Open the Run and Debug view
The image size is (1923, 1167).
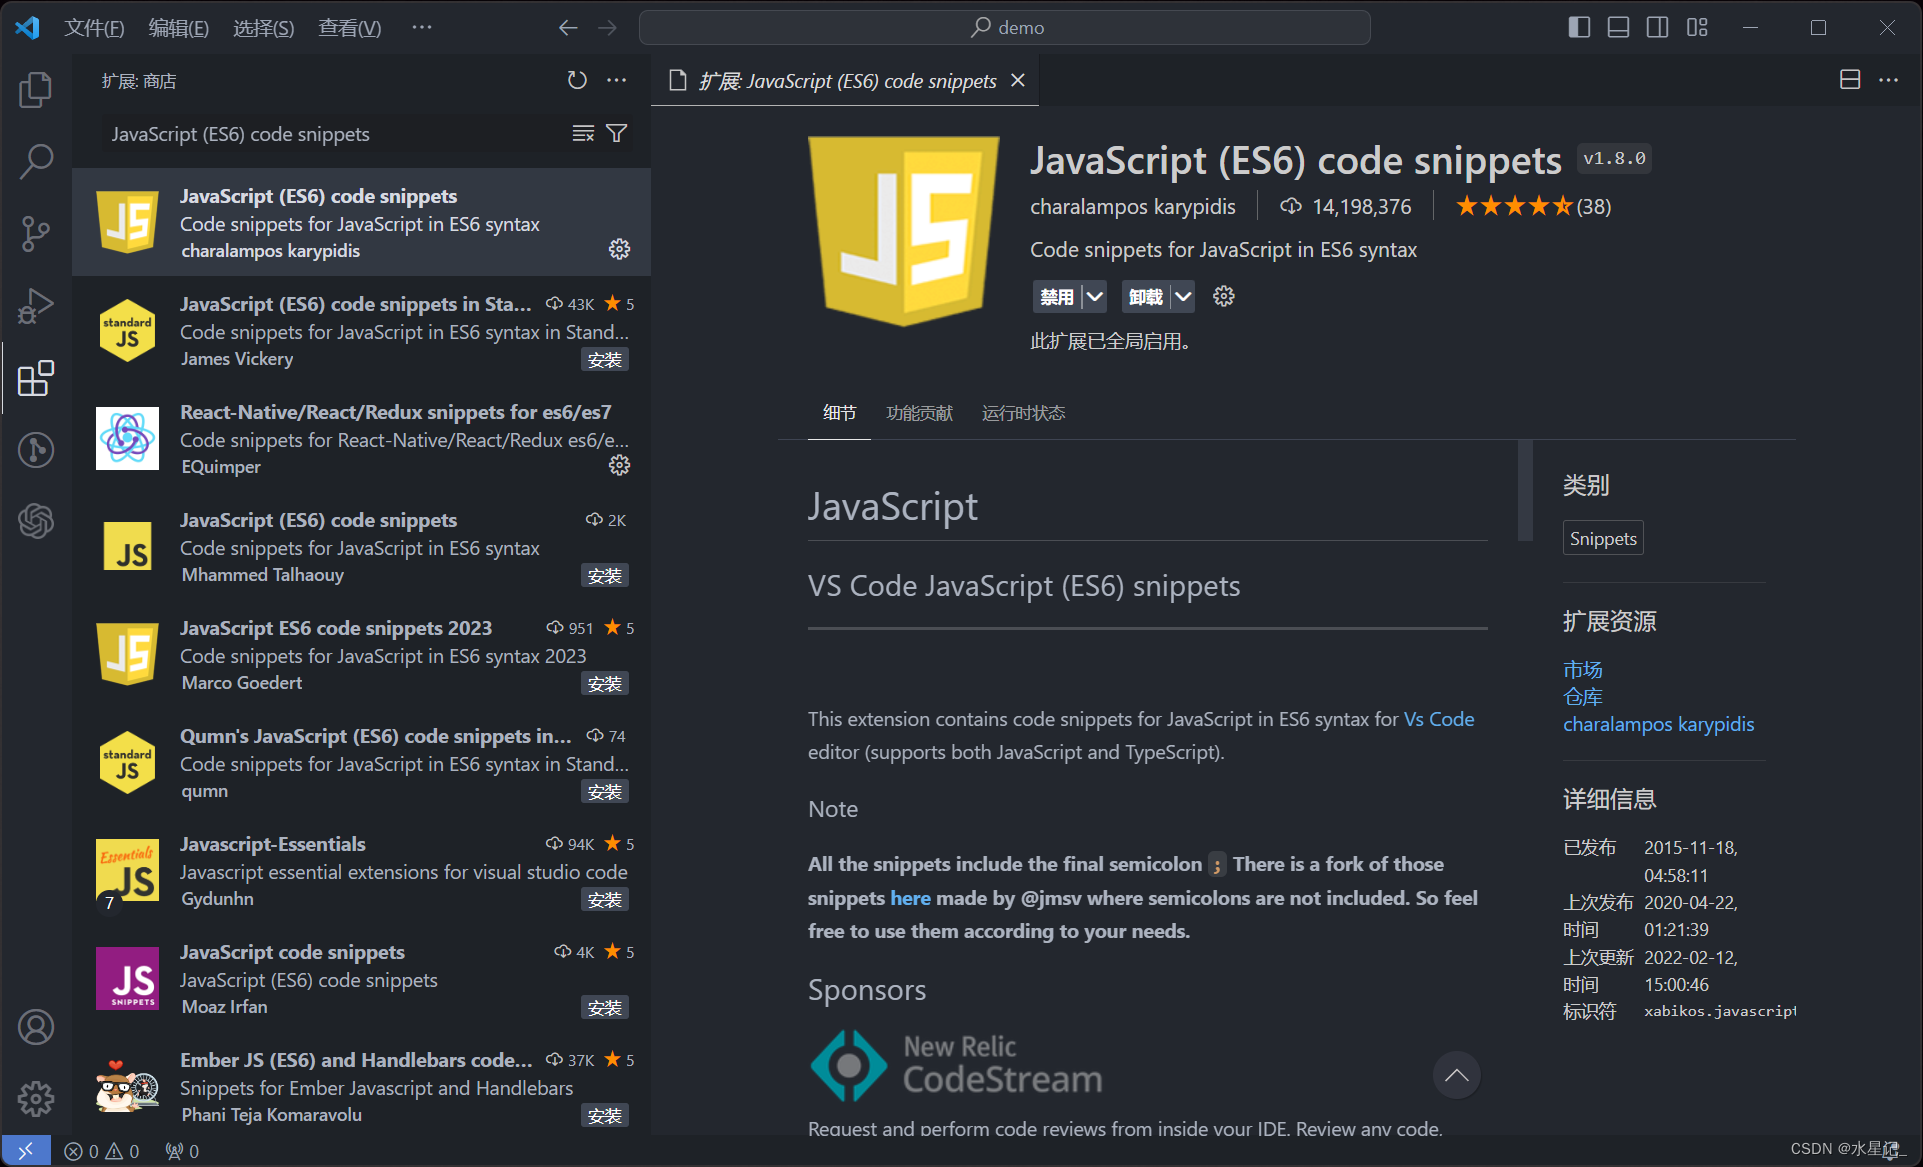click(x=36, y=306)
